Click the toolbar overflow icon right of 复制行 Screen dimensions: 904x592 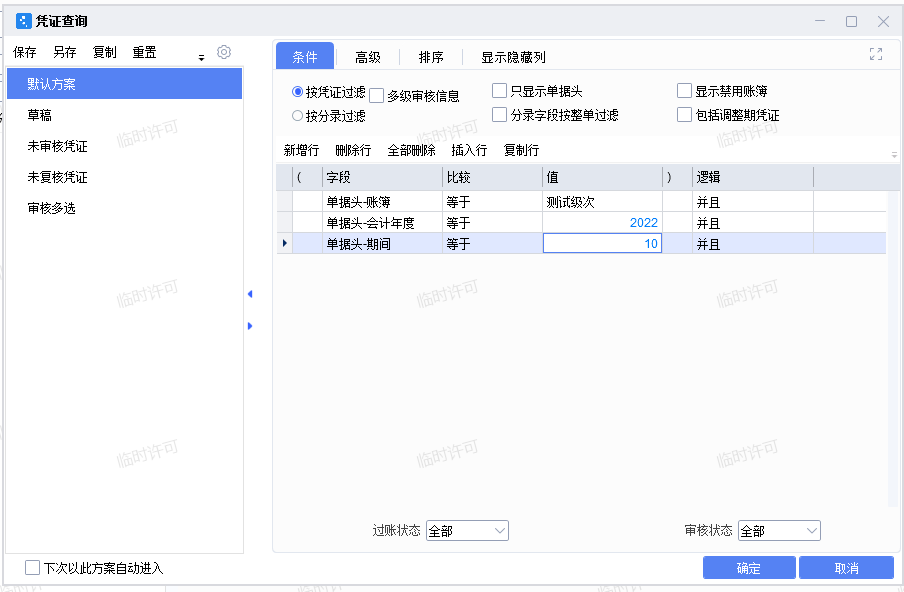(x=894, y=154)
